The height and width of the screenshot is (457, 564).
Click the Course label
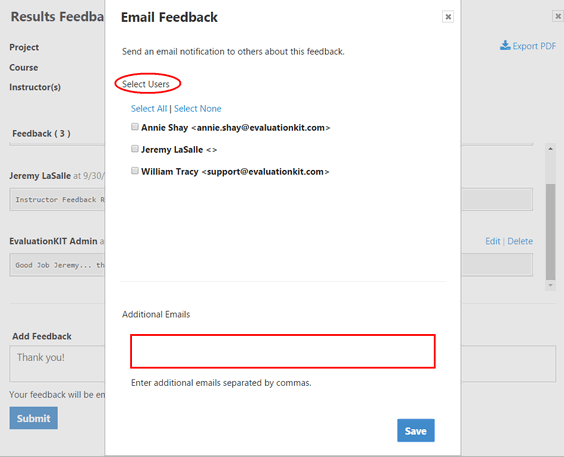click(24, 67)
